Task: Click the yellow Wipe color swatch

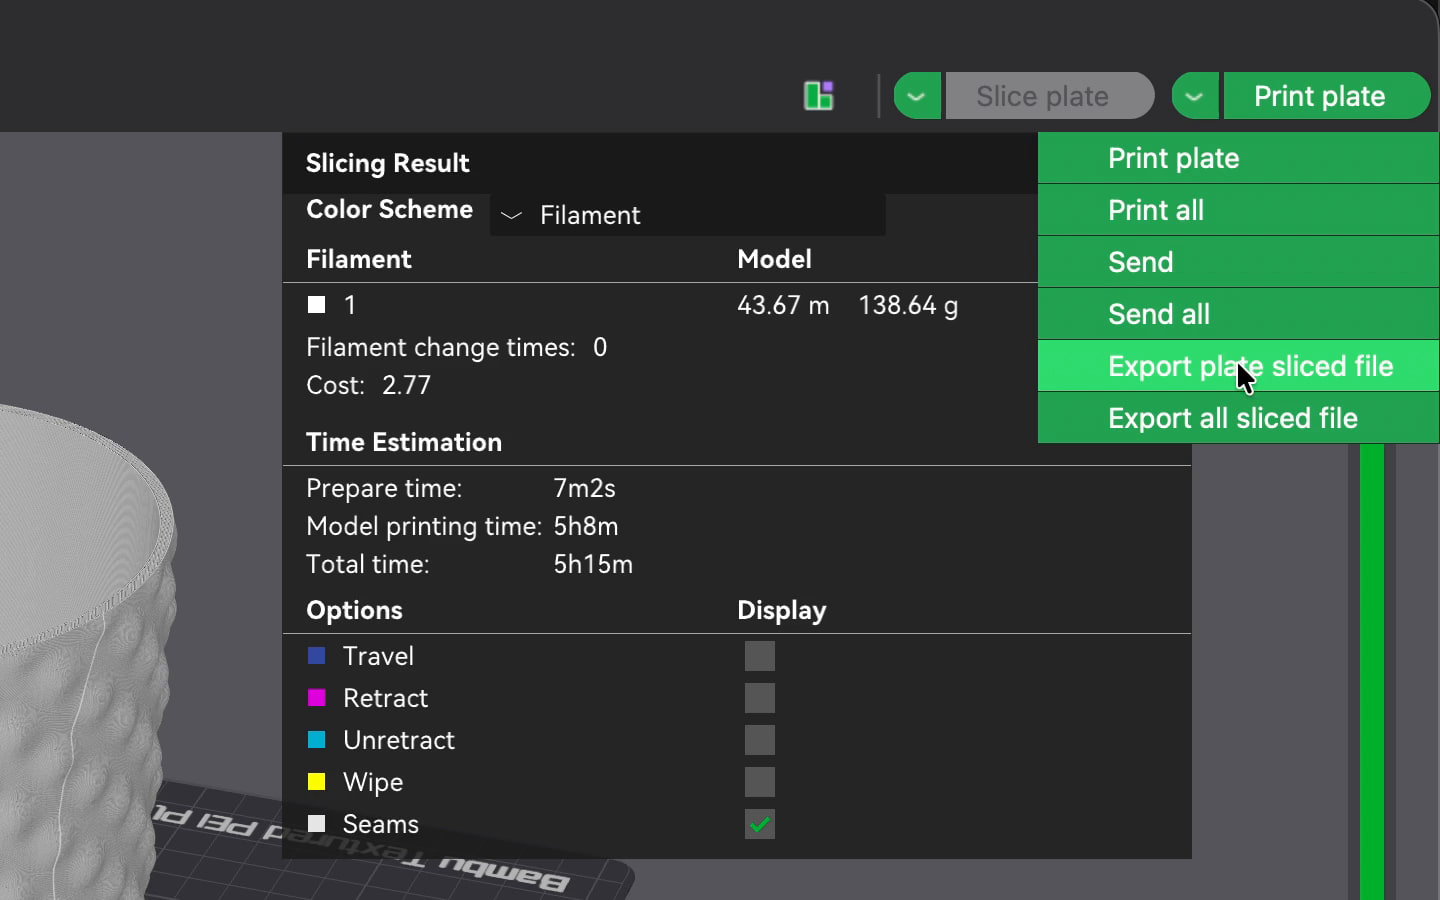Action: click(317, 782)
